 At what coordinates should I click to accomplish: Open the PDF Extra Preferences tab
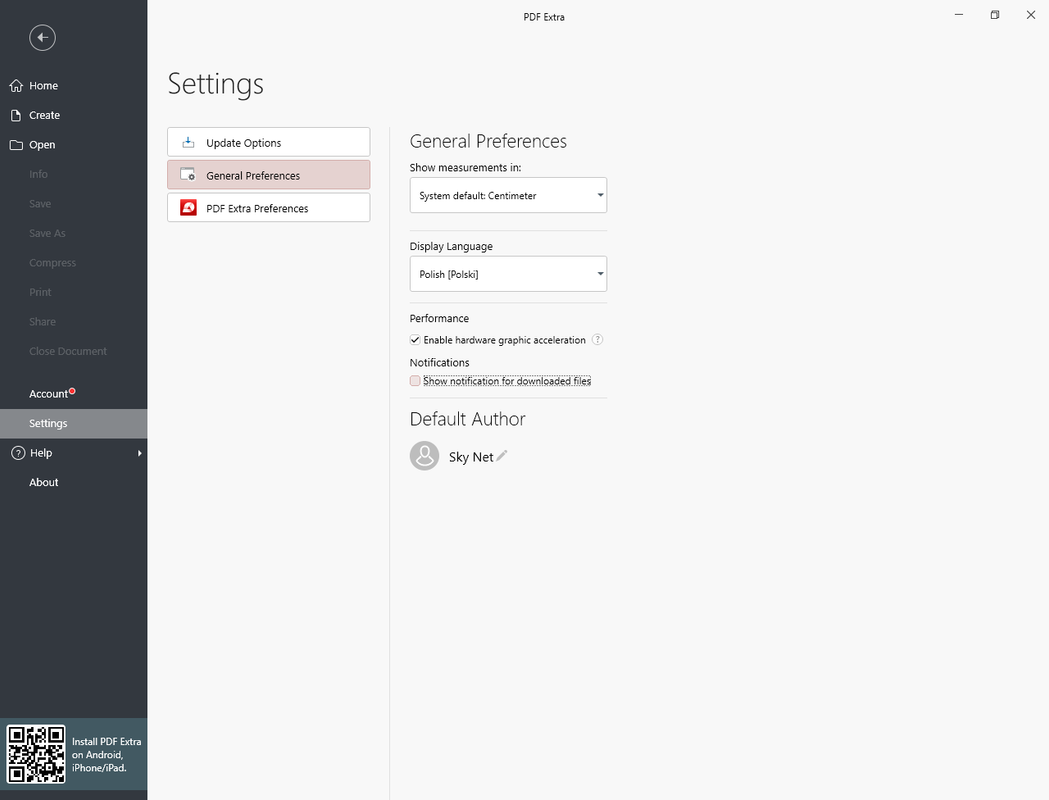click(268, 207)
